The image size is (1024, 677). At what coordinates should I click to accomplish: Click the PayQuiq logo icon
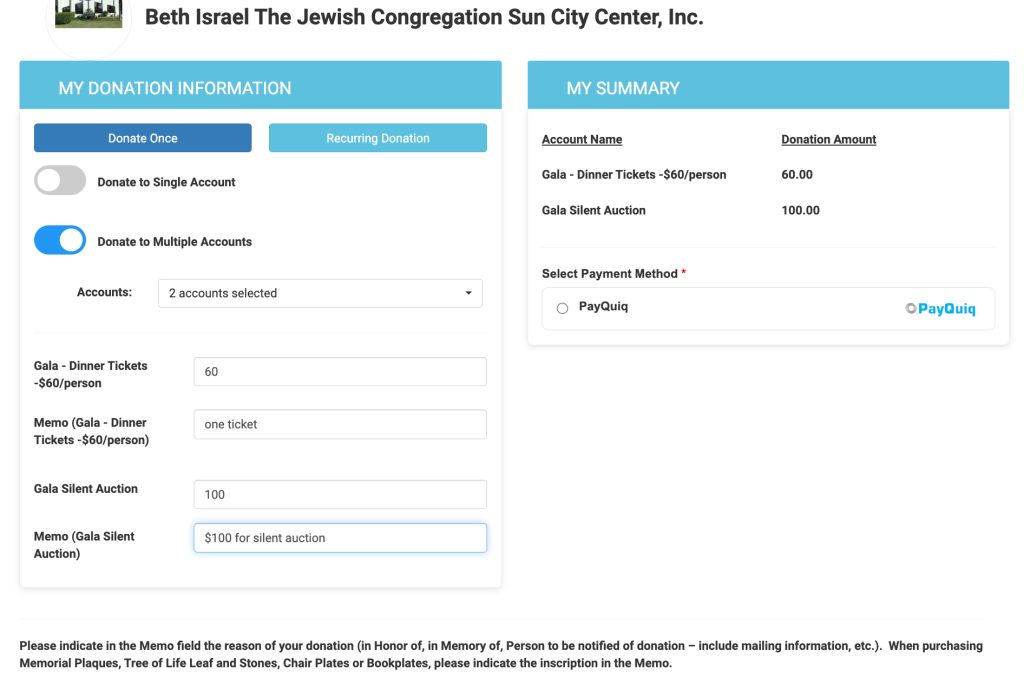tap(940, 309)
